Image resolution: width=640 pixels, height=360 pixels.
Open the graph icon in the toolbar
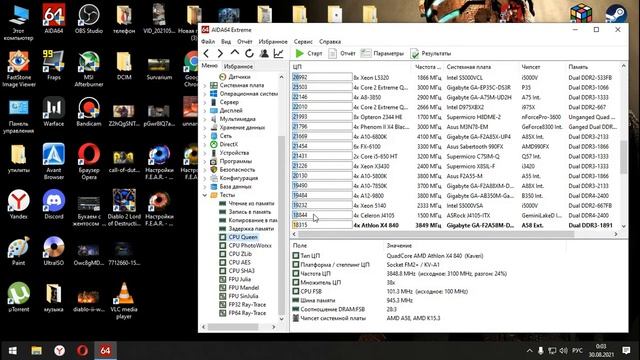coord(278,53)
